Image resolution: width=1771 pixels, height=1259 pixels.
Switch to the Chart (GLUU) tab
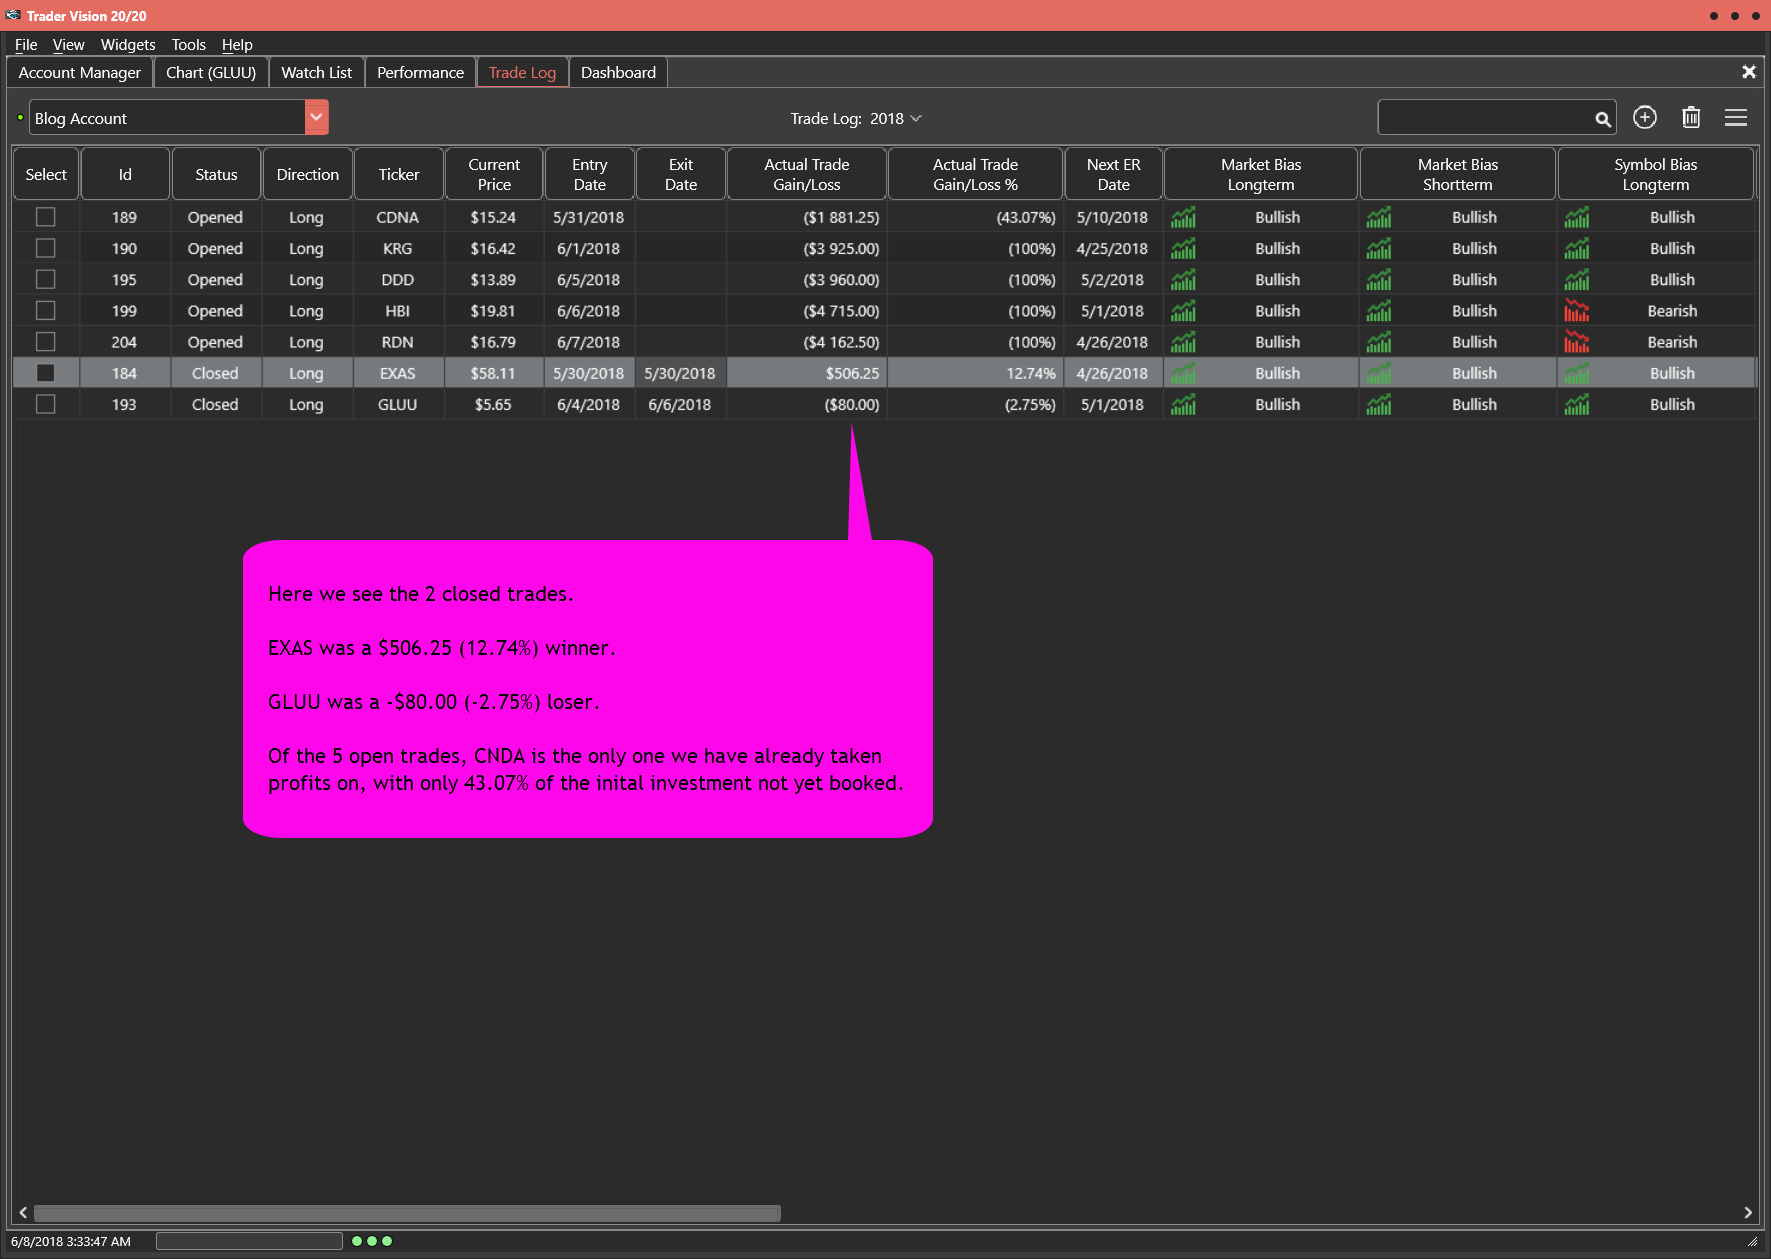211,72
